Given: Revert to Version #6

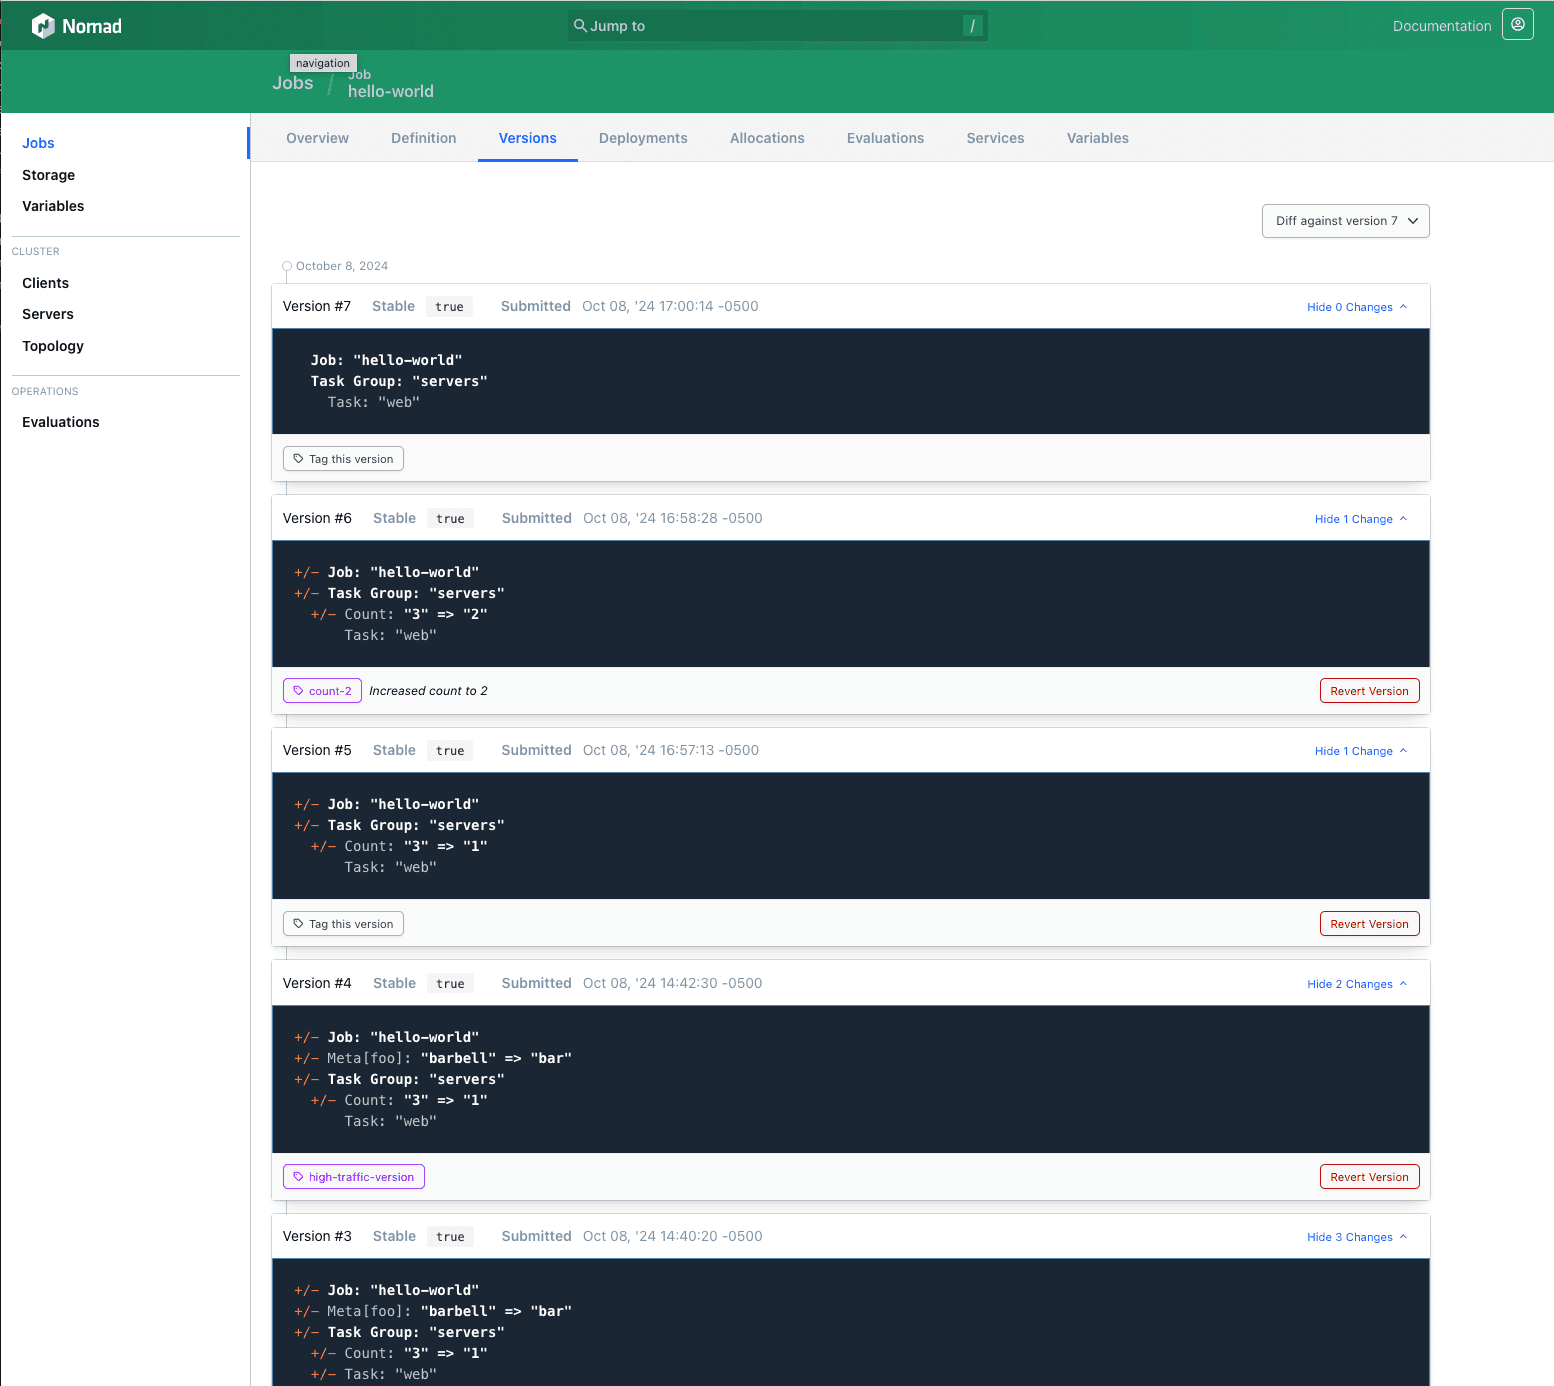Looking at the screenshot, I should click(x=1369, y=691).
